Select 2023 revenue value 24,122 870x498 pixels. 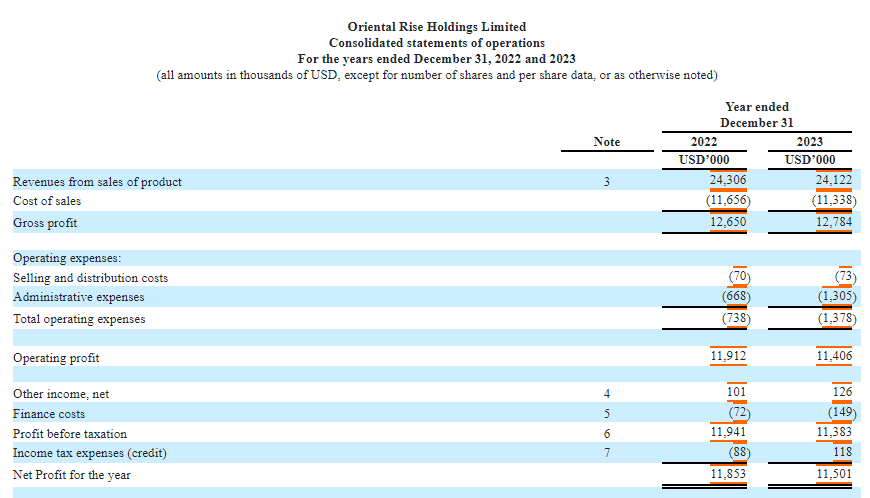coord(833,180)
